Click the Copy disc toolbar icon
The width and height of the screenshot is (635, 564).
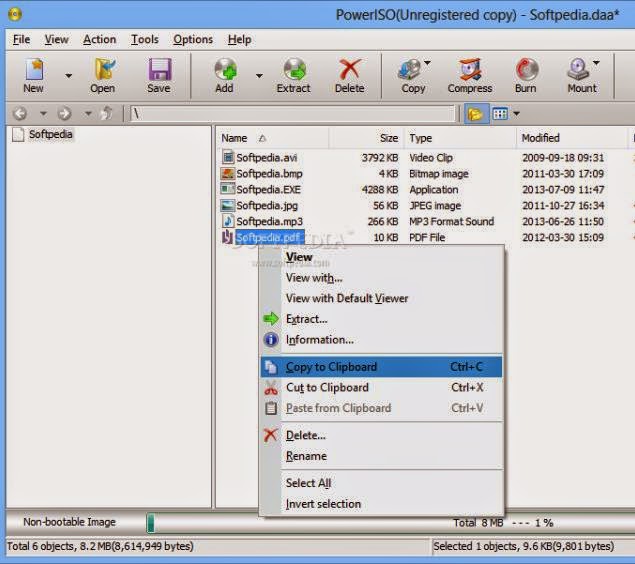pyautogui.click(x=409, y=69)
